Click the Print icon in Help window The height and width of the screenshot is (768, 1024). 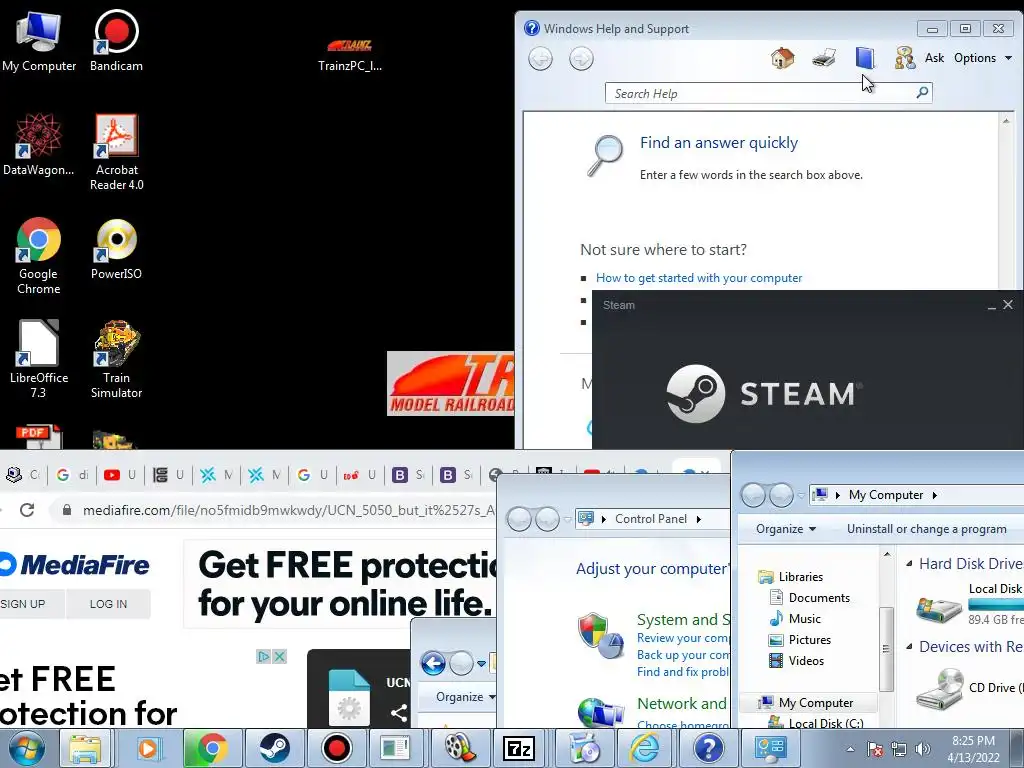click(x=824, y=58)
